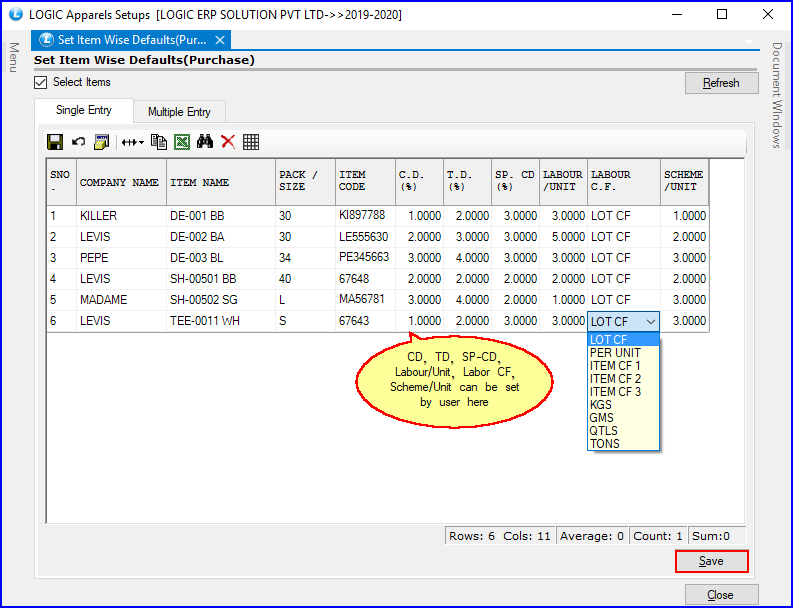The height and width of the screenshot is (608, 793).
Task: Toggle the Select Items checkbox
Action: click(40, 82)
